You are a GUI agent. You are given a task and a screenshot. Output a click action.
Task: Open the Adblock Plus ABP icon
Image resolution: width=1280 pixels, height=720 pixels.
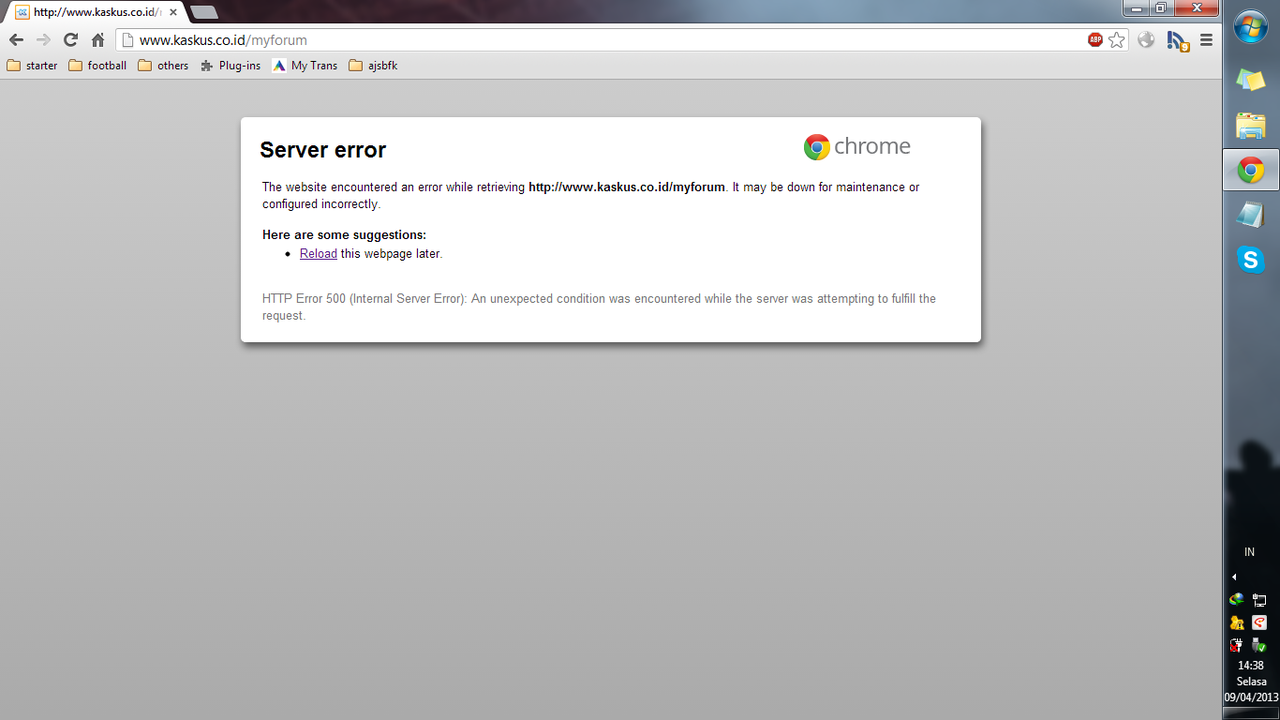tap(1095, 40)
